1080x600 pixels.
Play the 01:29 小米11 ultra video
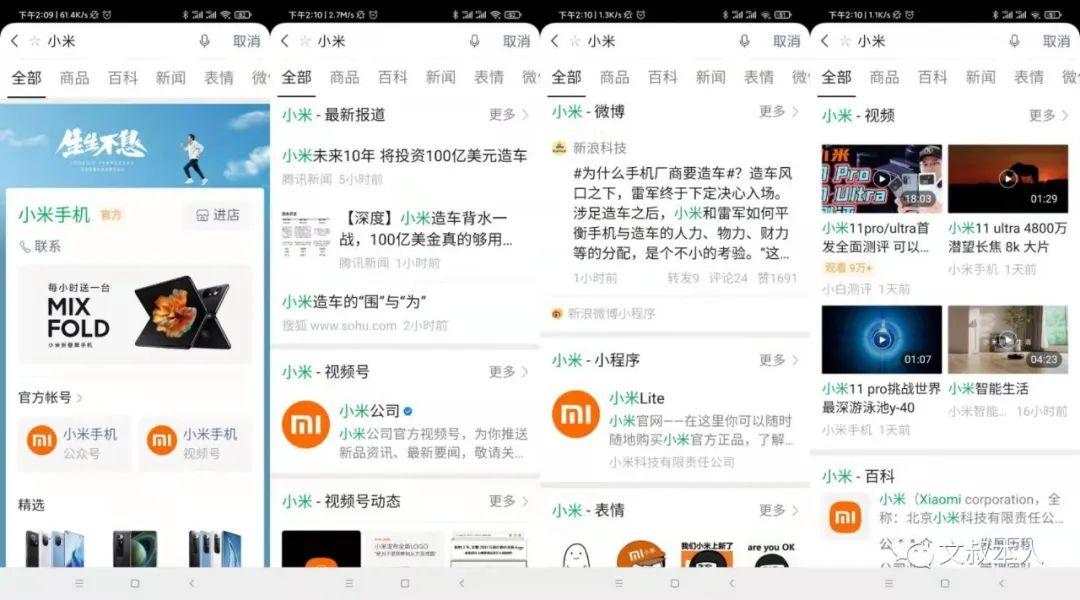pyautogui.click(x=1008, y=178)
